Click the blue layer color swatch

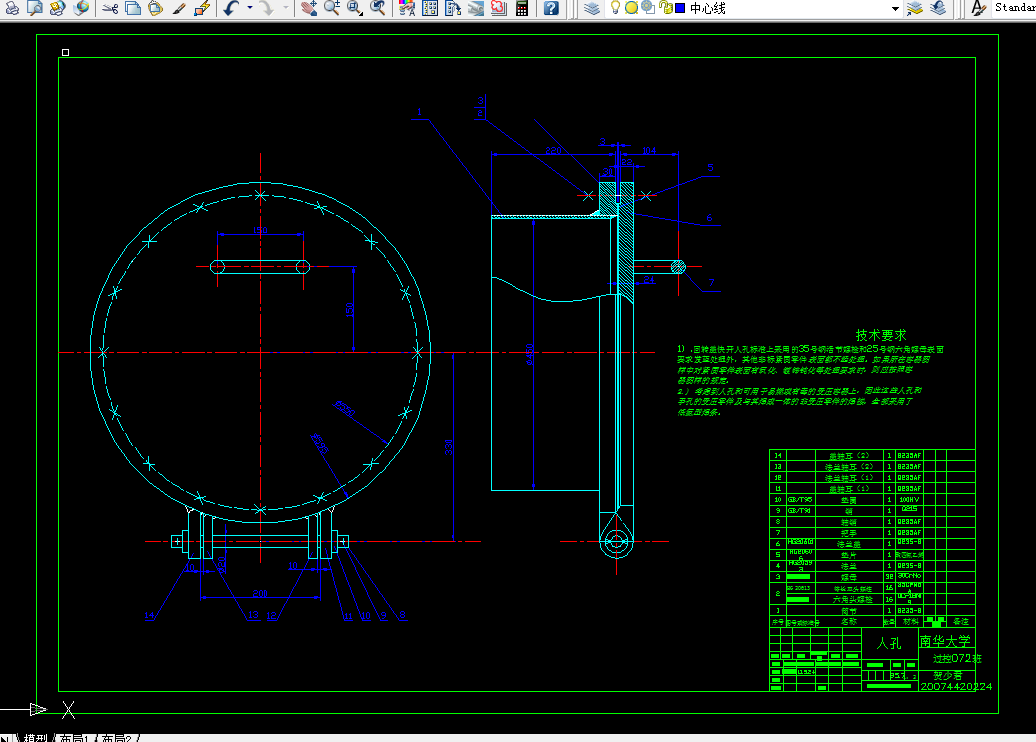[680, 8]
